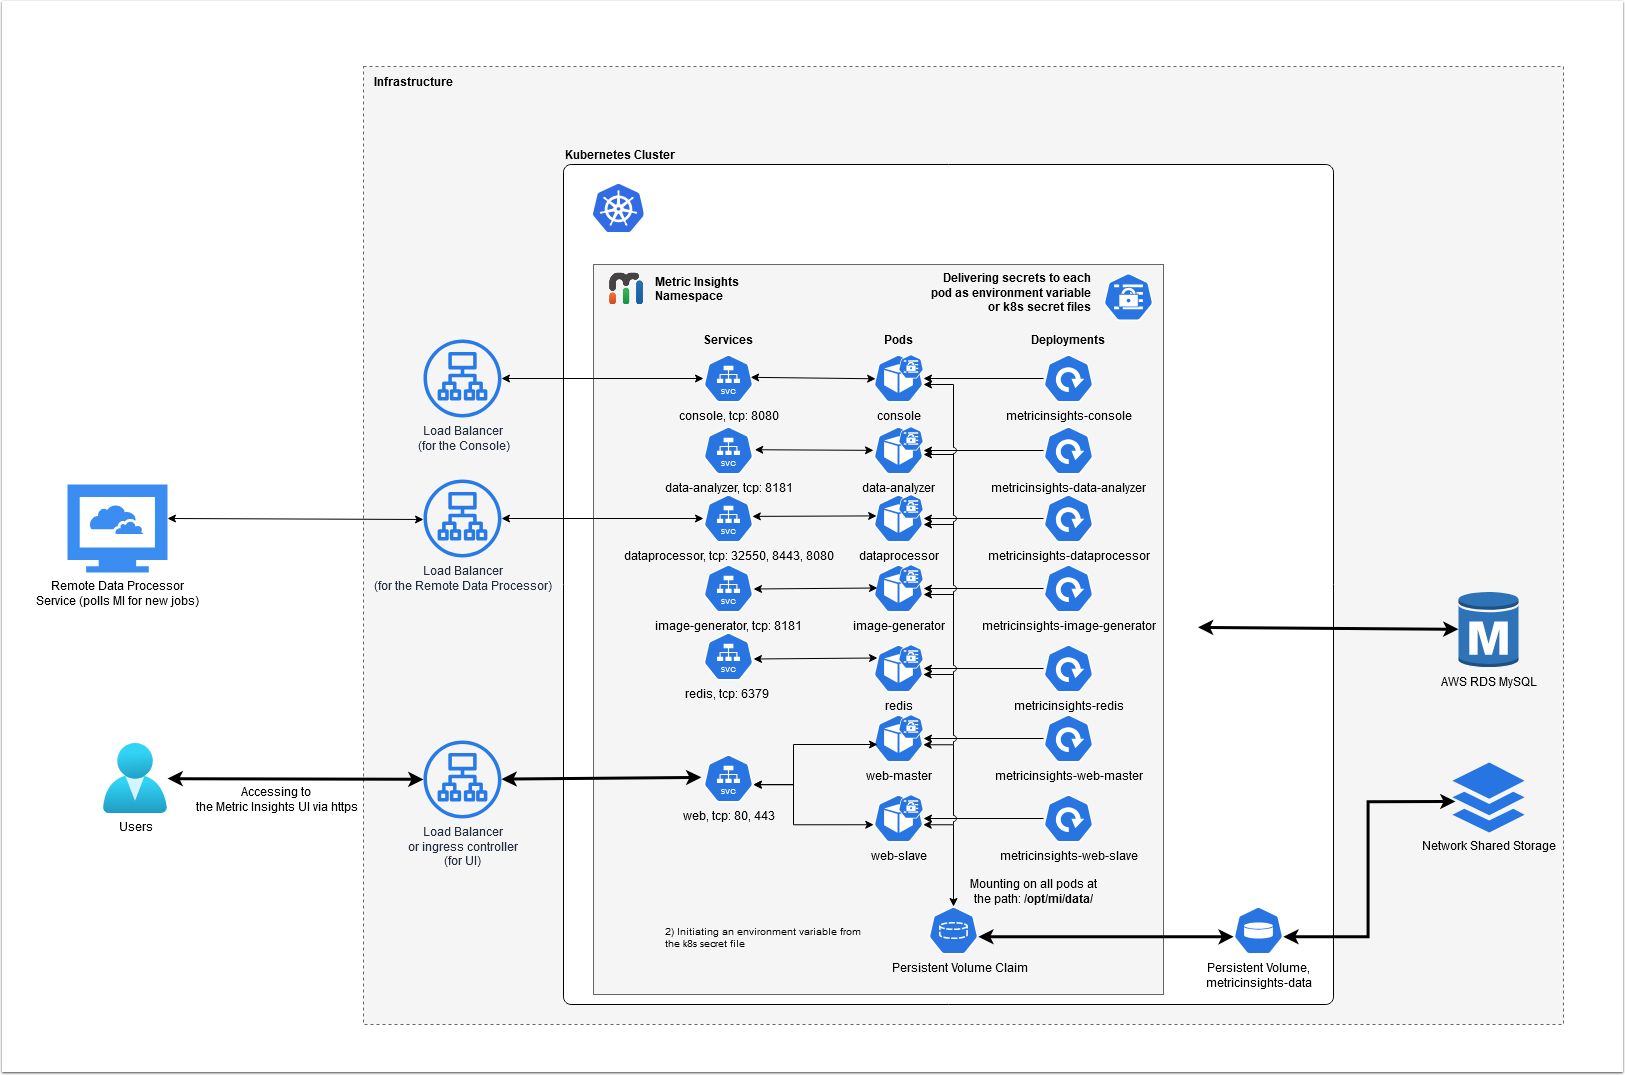Click the 'metricinsights-console' deployment label

point(1069,416)
